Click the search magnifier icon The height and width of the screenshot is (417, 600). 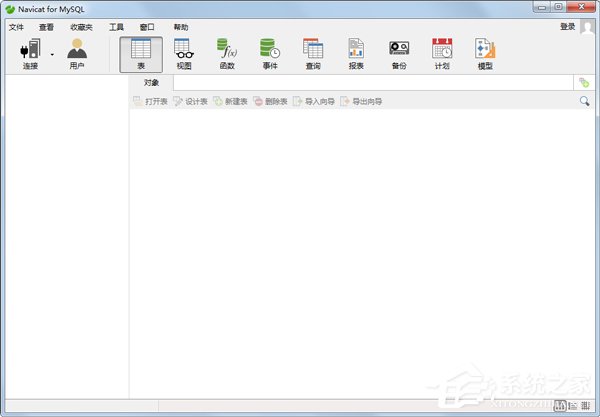584,101
